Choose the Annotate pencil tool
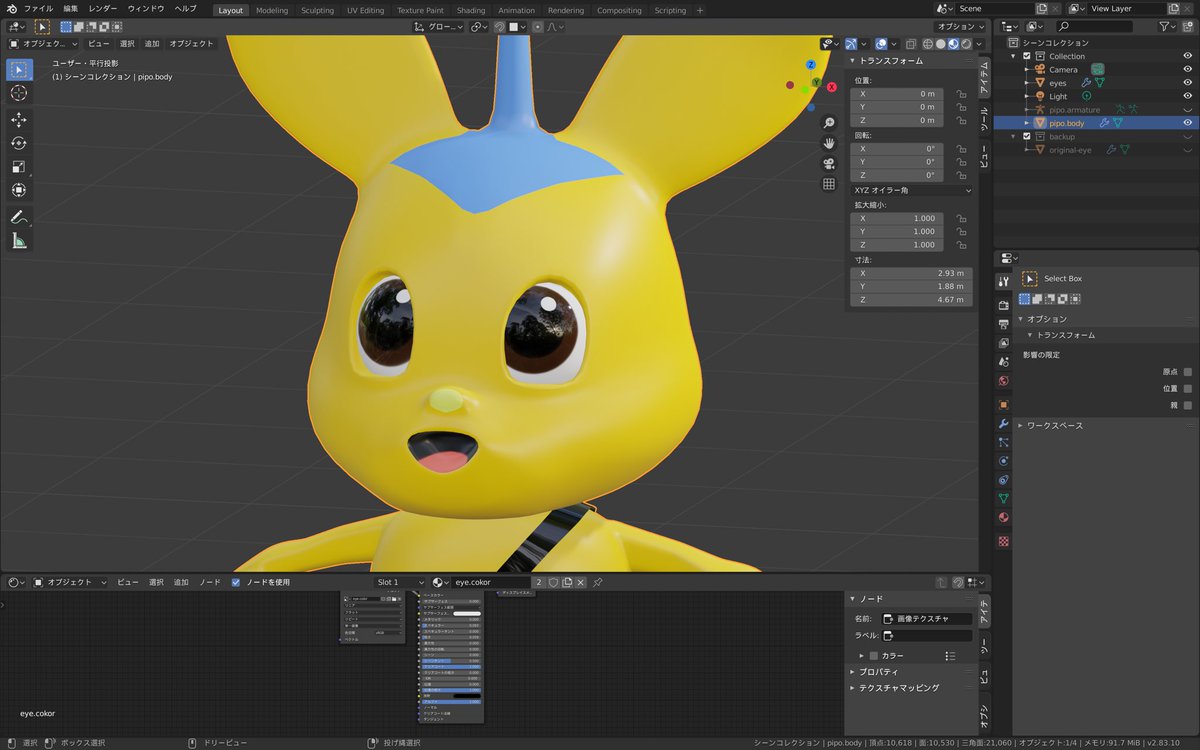The height and width of the screenshot is (750, 1200). point(19,217)
